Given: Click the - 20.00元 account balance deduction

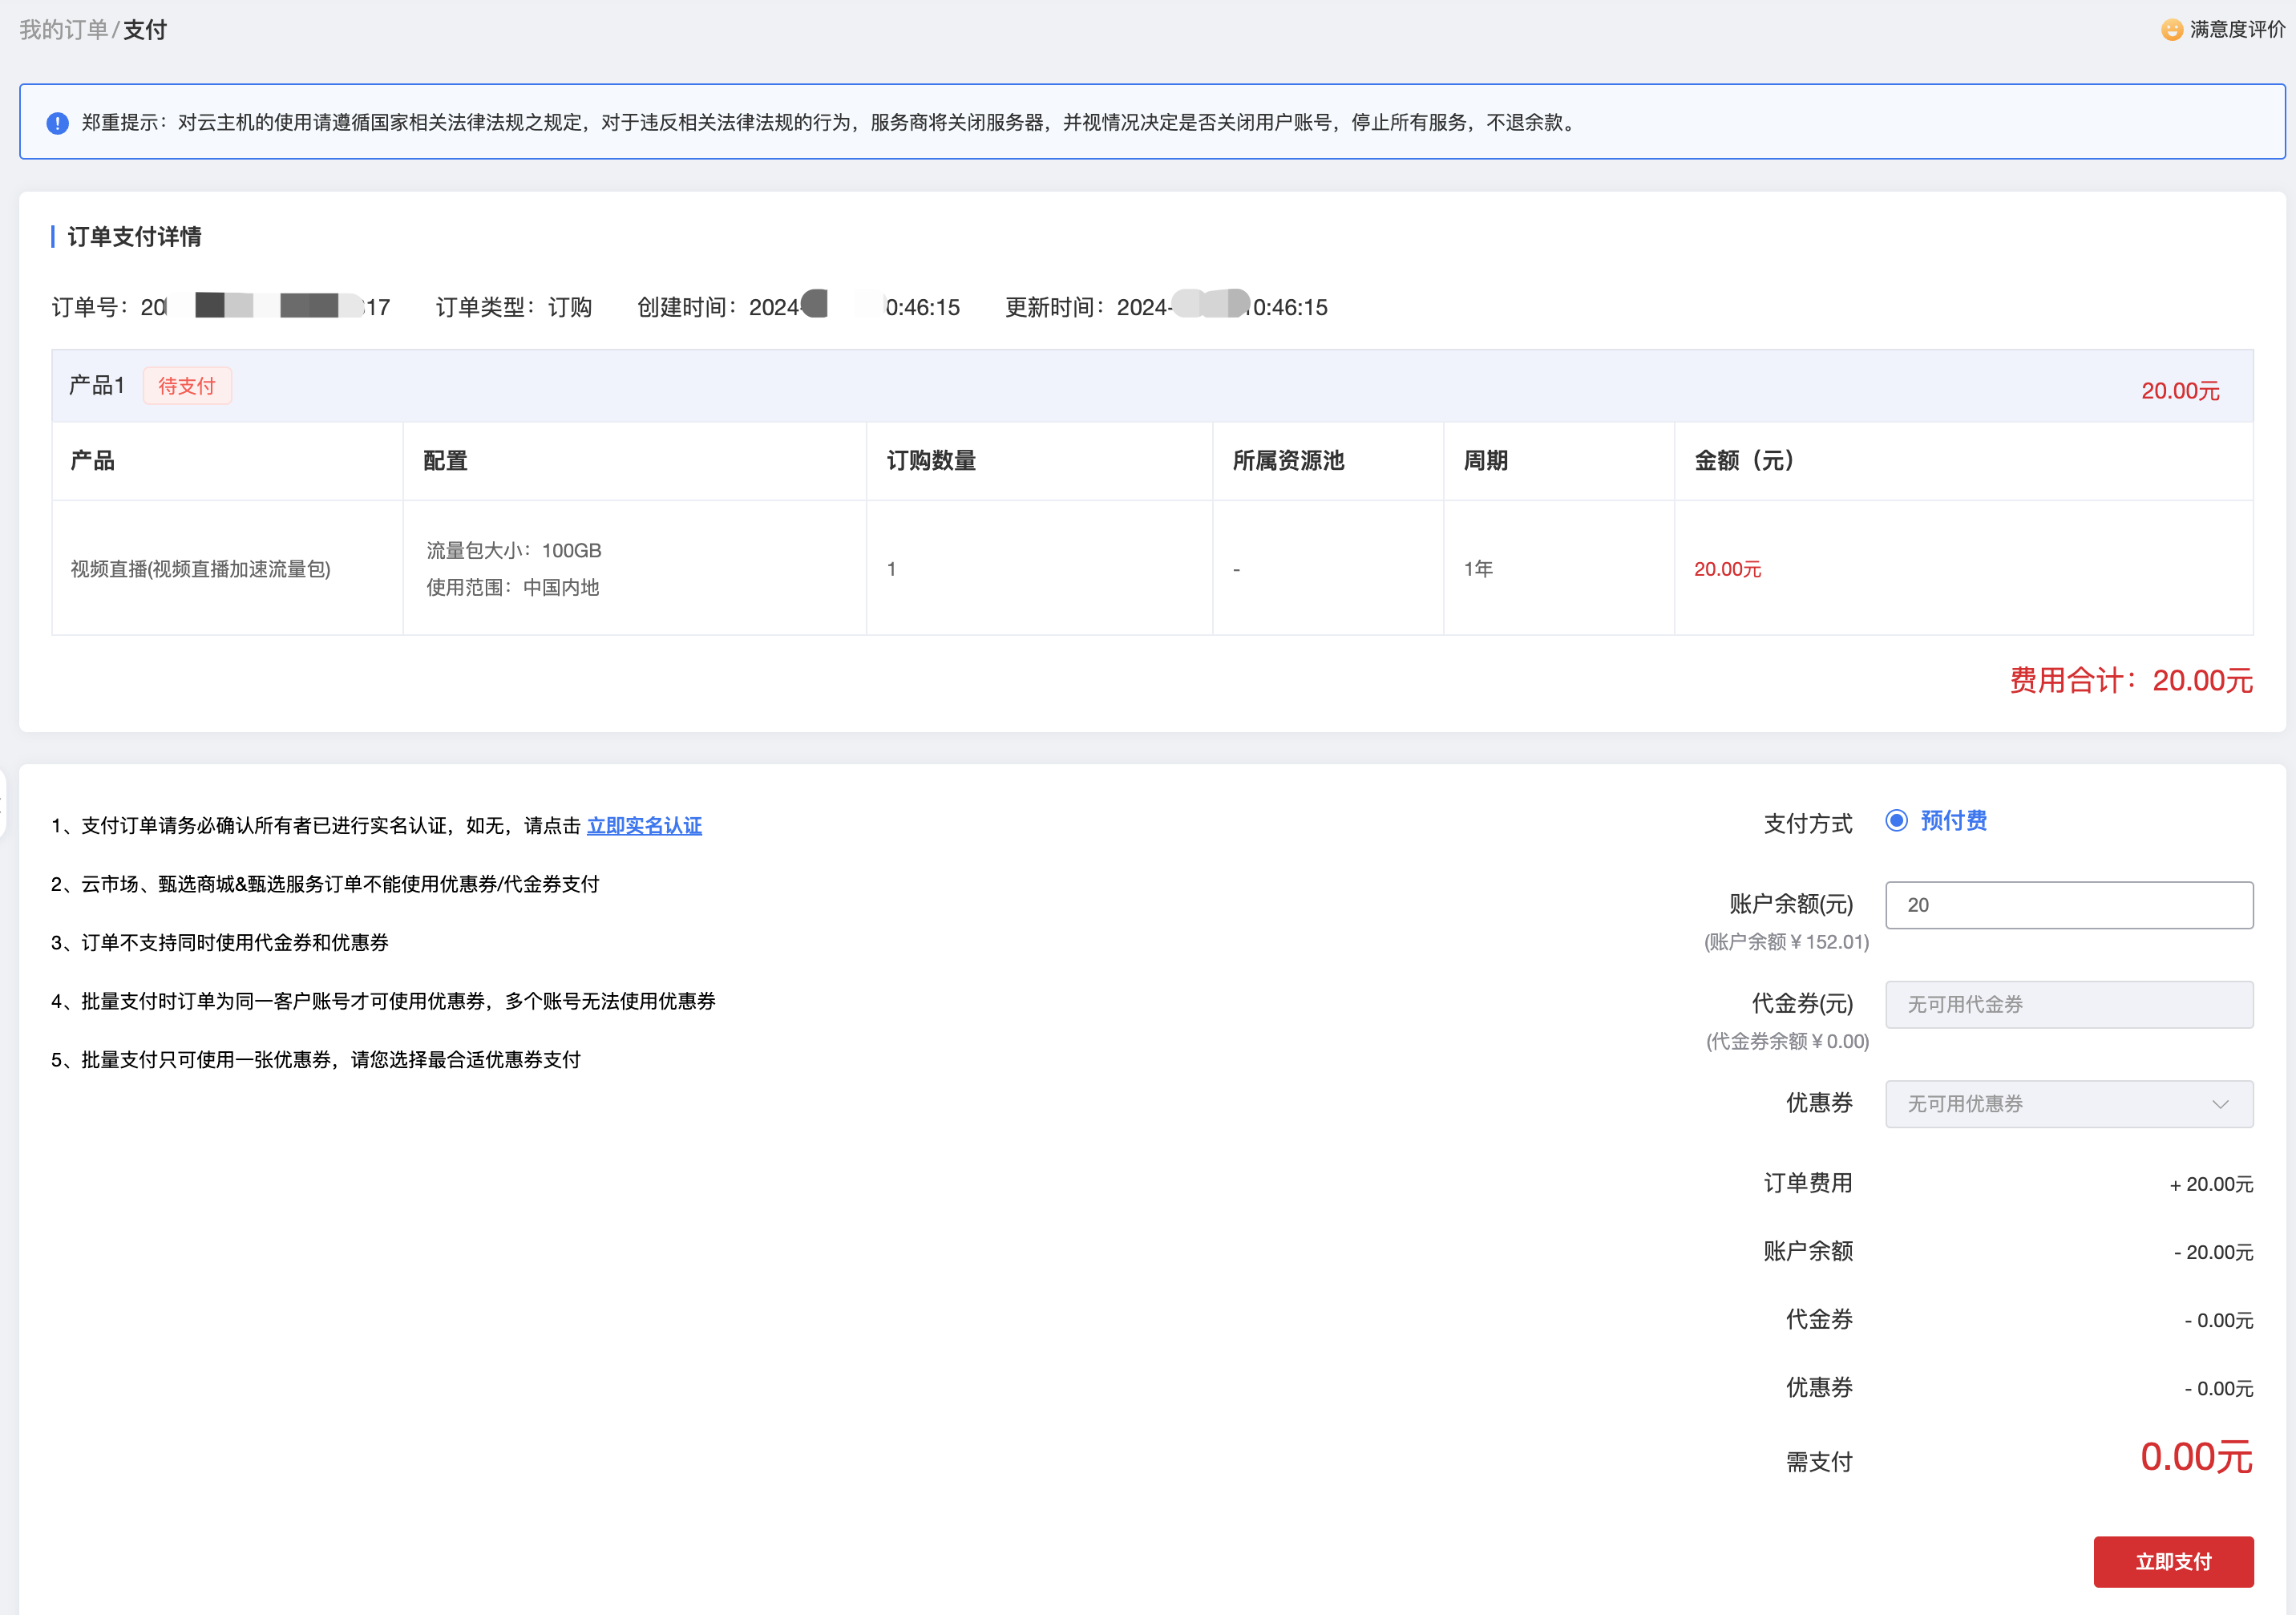Looking at the screenshot, I should point(2213,1253).
